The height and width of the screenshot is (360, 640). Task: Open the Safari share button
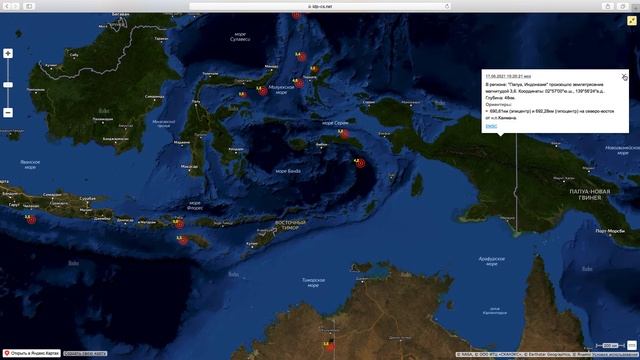[x=607, y=6]
